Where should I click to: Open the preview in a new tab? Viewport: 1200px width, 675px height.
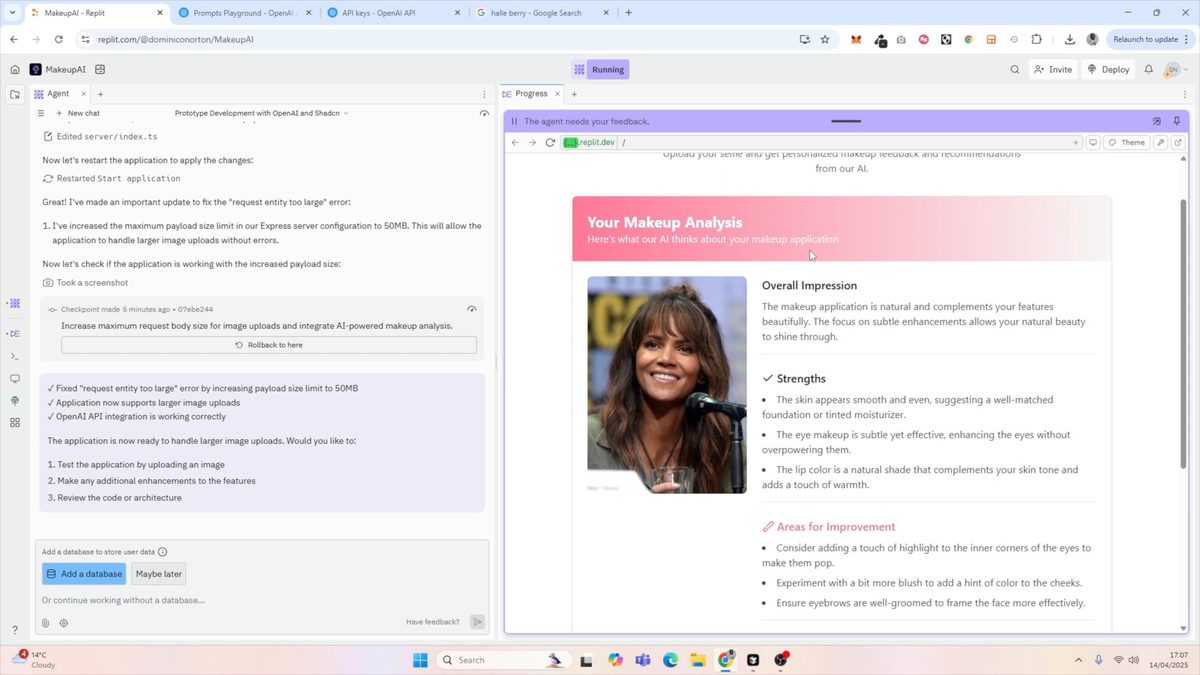tap(1178, 143)
